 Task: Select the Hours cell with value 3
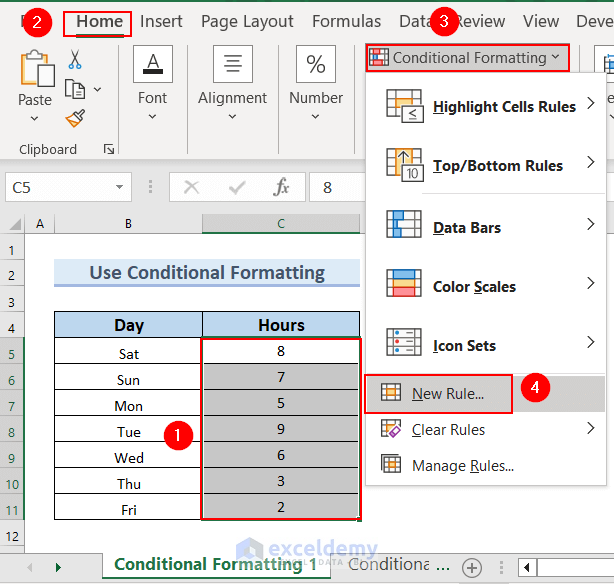pos(281,481)
